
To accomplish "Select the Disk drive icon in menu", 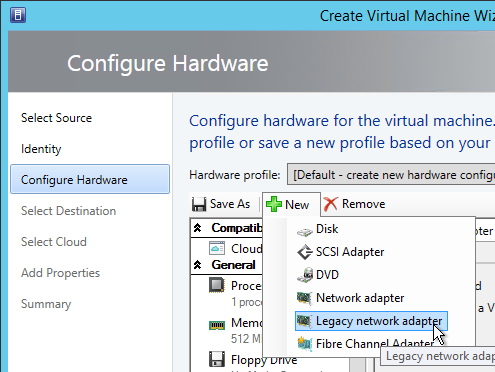I will pyautogui.click(x=304, y=231).
